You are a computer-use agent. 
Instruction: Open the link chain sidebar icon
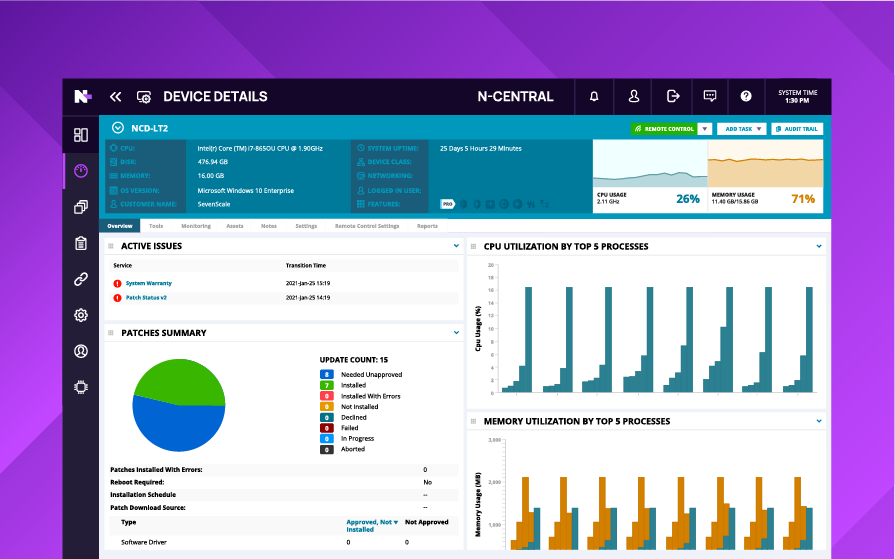[81, 279]
